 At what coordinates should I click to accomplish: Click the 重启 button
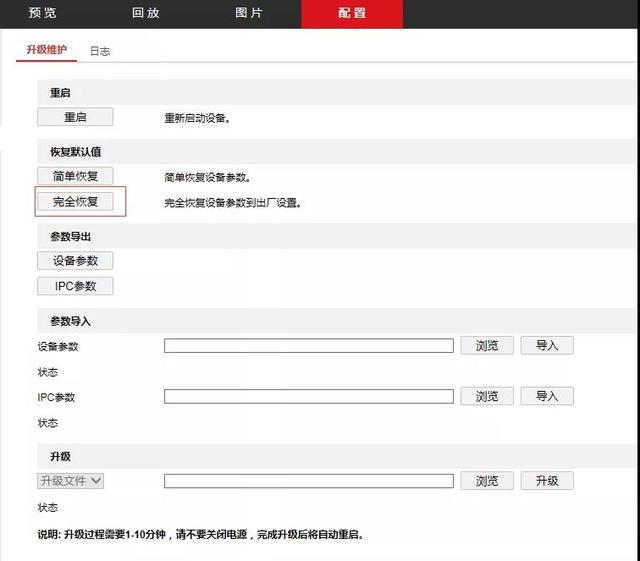(75, 117)
